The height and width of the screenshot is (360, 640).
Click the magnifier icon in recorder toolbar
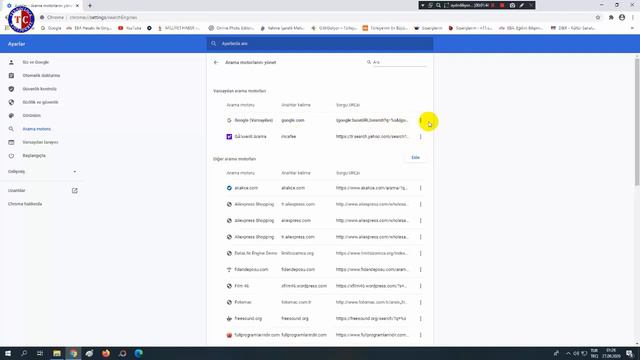438,5
